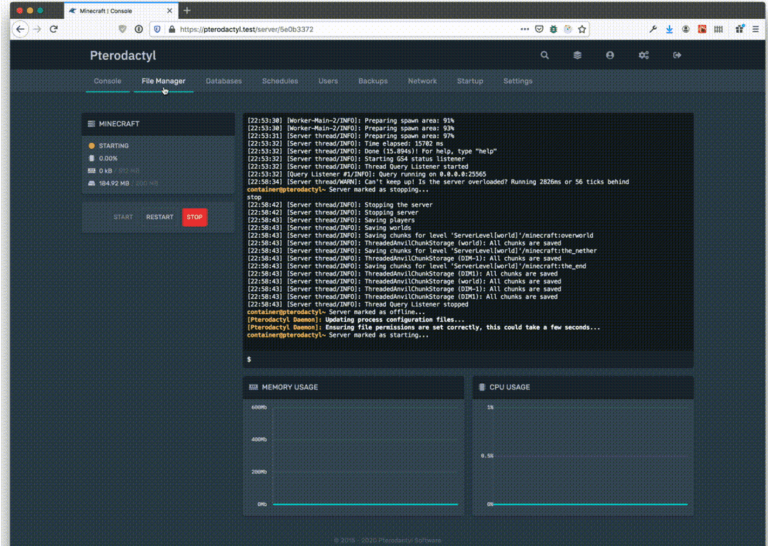Open the Firefox account icon
The width and height of the screenshot is (768, 546).
(686, 29)
